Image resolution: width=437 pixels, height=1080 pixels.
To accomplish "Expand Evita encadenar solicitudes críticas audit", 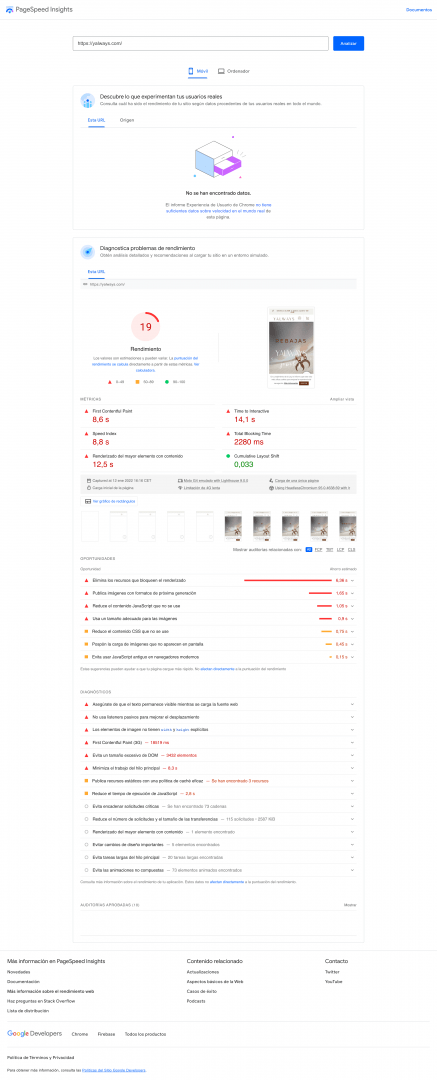I will pos(218,806).
